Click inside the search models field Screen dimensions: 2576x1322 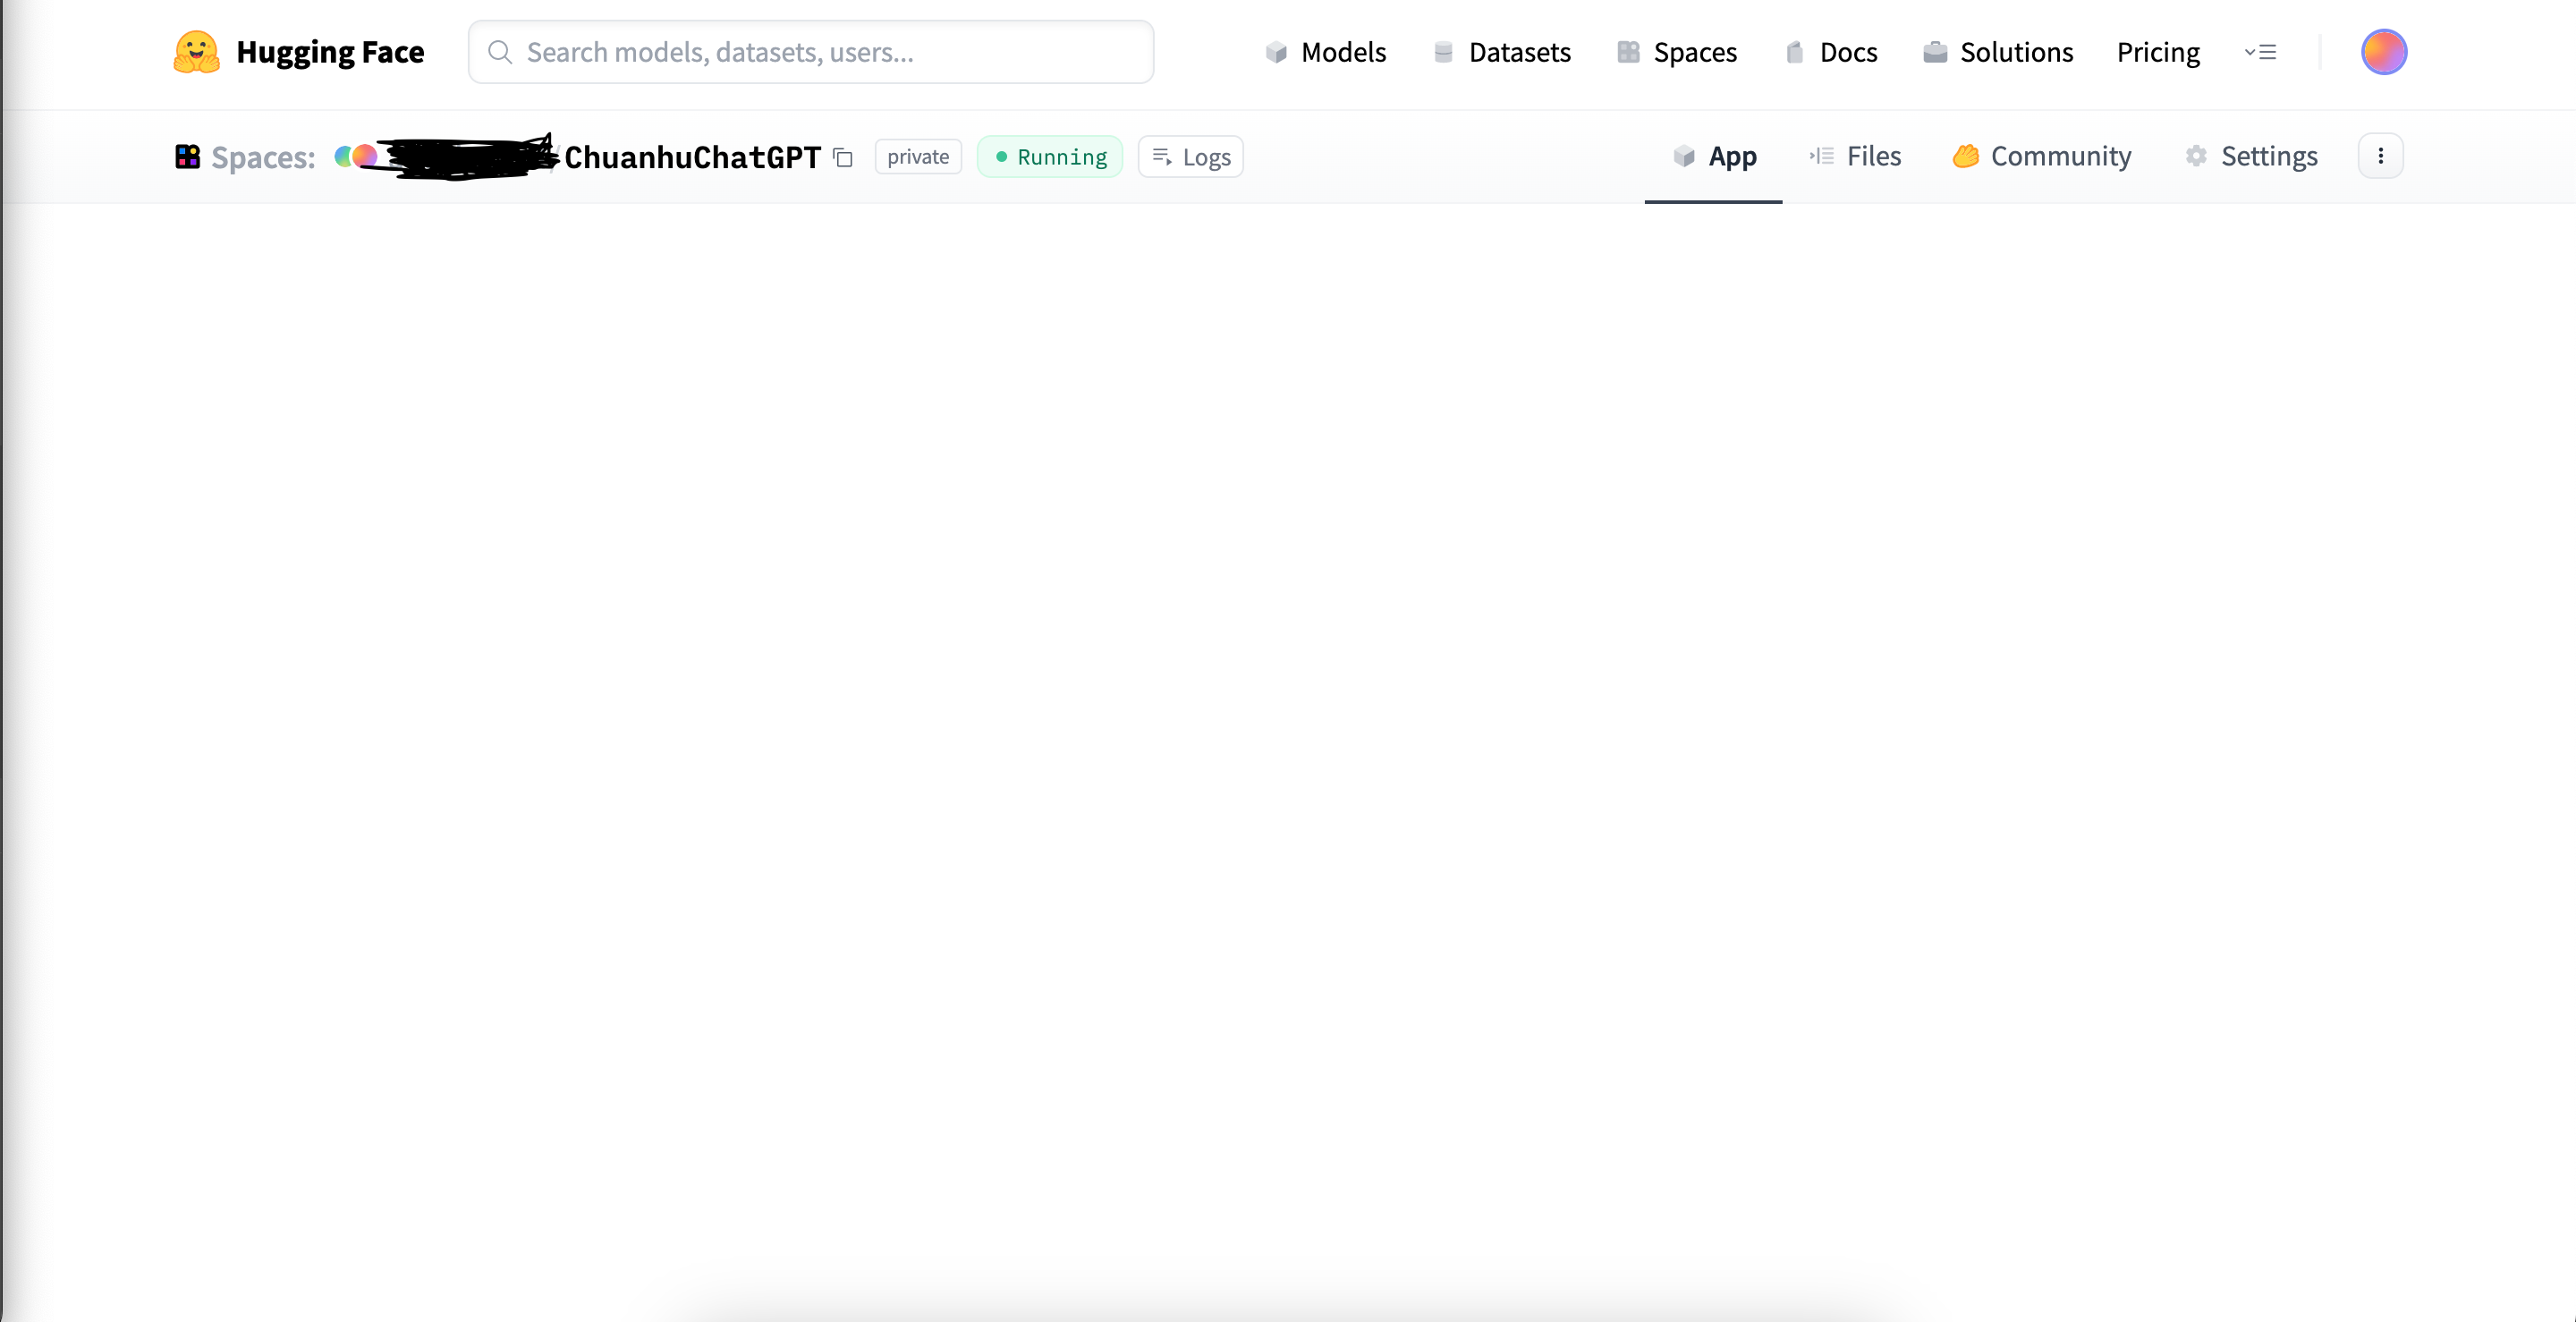[x=810, y=51]
